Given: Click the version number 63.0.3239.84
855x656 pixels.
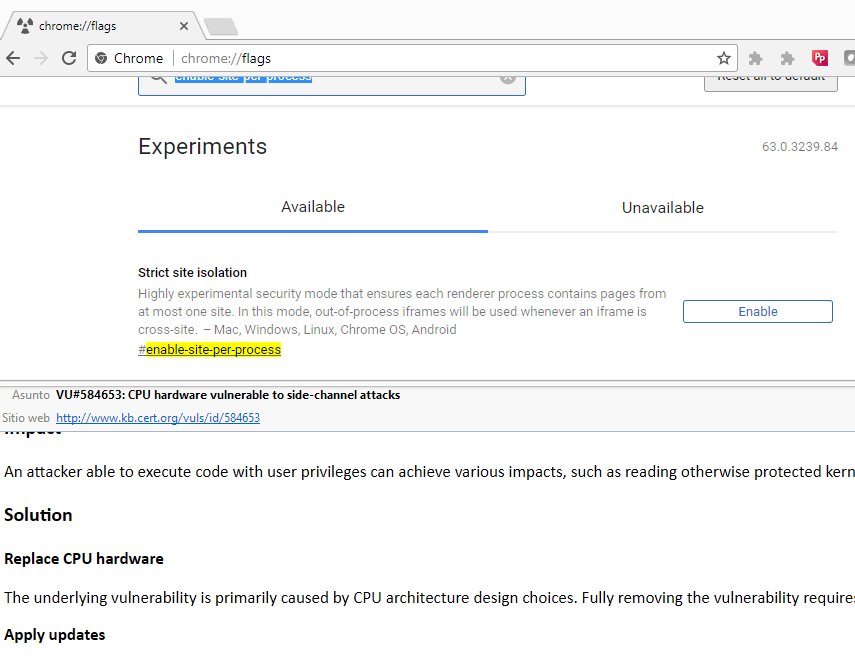Looking at the screenshot, I should point(799,147).
